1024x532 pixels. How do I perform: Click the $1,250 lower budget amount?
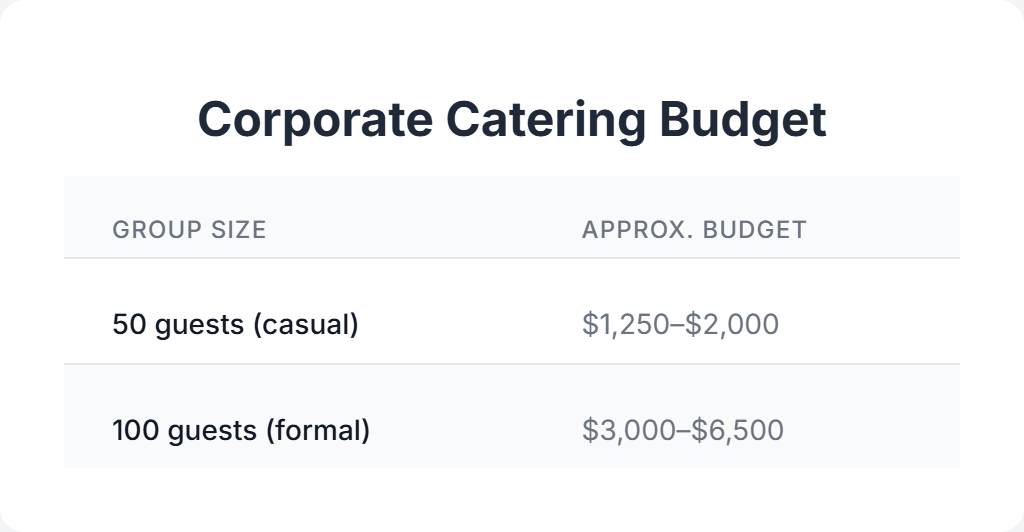(624, 325)
